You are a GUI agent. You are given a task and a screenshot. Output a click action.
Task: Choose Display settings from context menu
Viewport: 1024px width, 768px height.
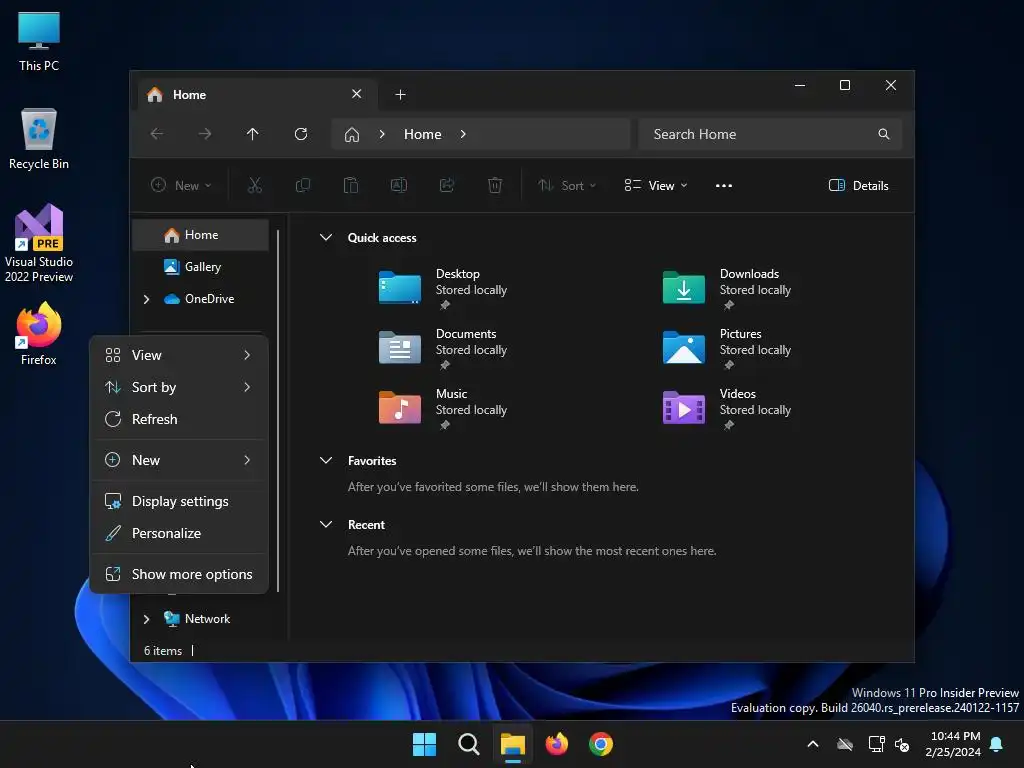[x=179, y=502]
